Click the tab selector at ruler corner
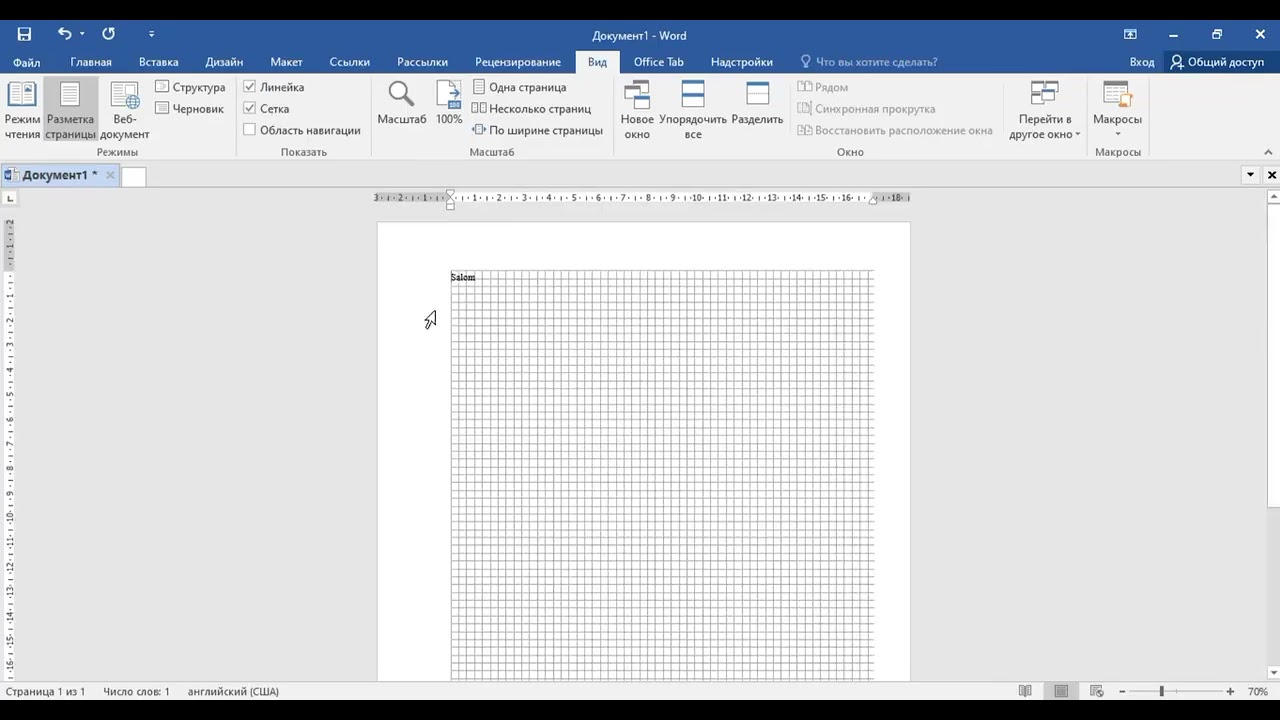Image resolution: width=1280 pixels, height=720 pixels. [10, 198]
